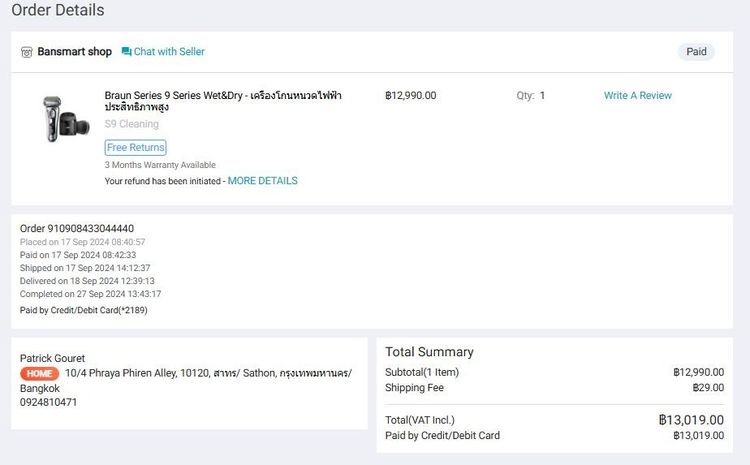The height and width of the screenshot is (465, 750).
Task: Open the Bansmart shop store name
Action: tap(75, 52)
